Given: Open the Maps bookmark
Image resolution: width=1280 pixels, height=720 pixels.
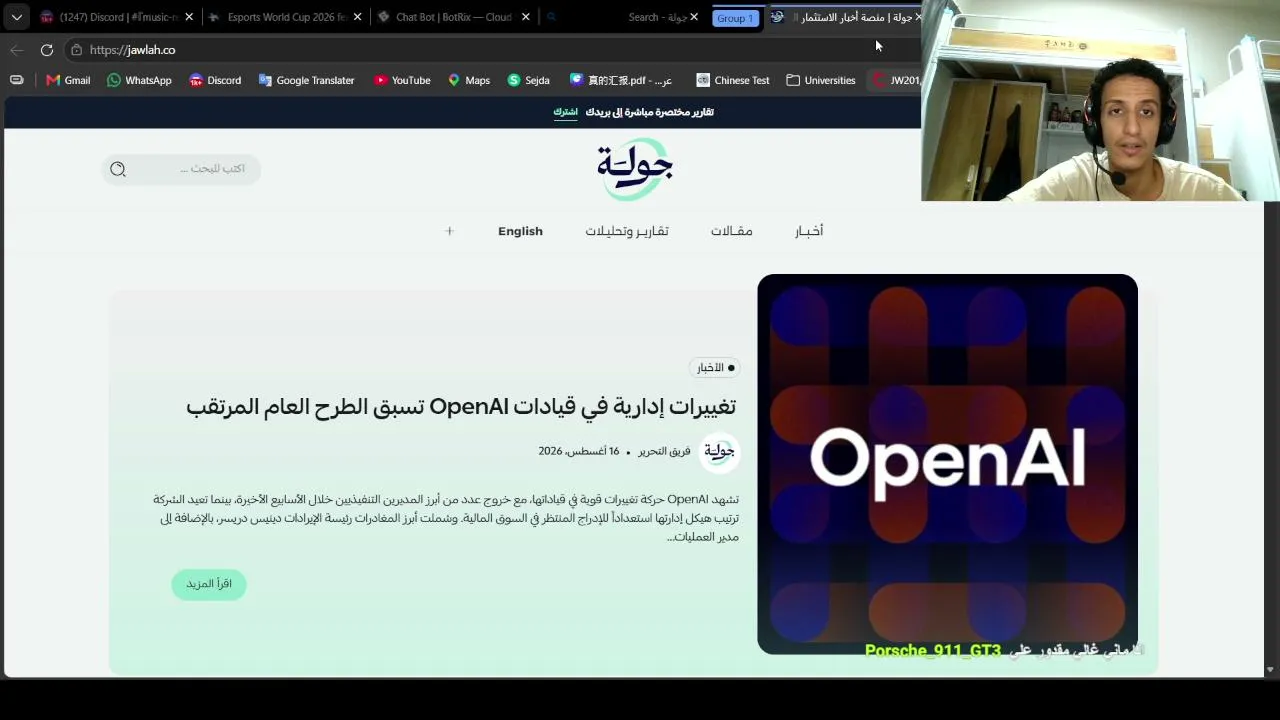Looking at the screenshot, I should click(468, 80).
